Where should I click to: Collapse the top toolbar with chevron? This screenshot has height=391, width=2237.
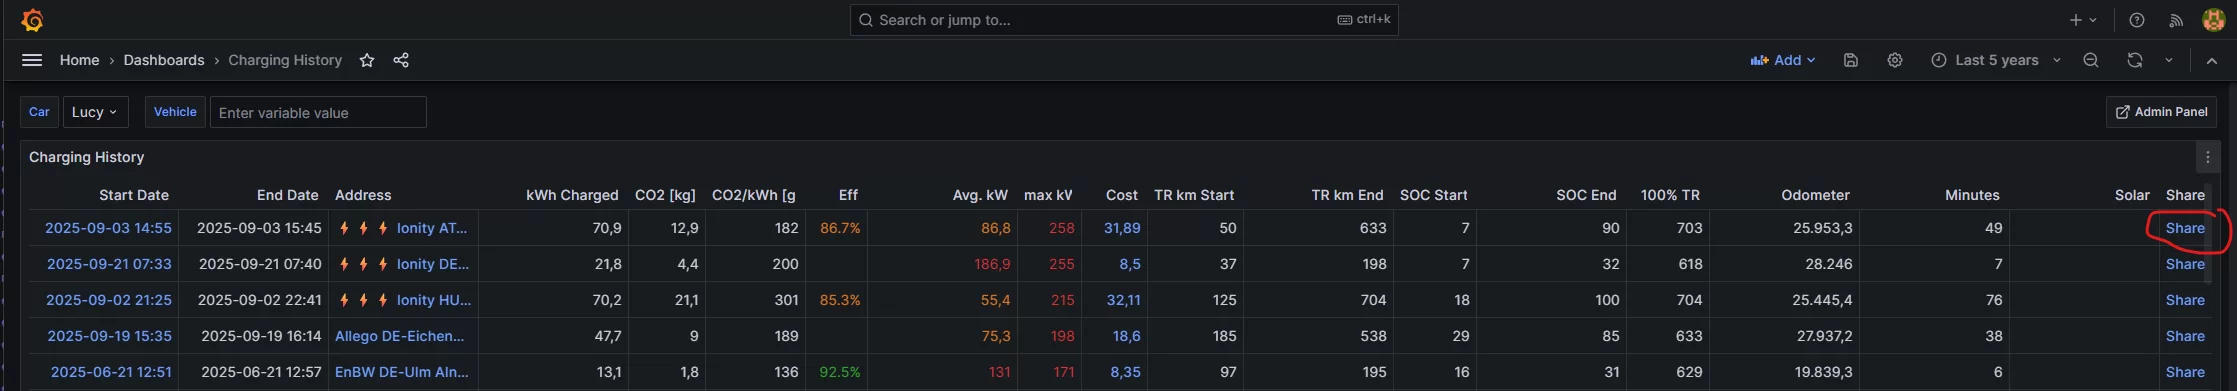click(x=2212, y=60)
